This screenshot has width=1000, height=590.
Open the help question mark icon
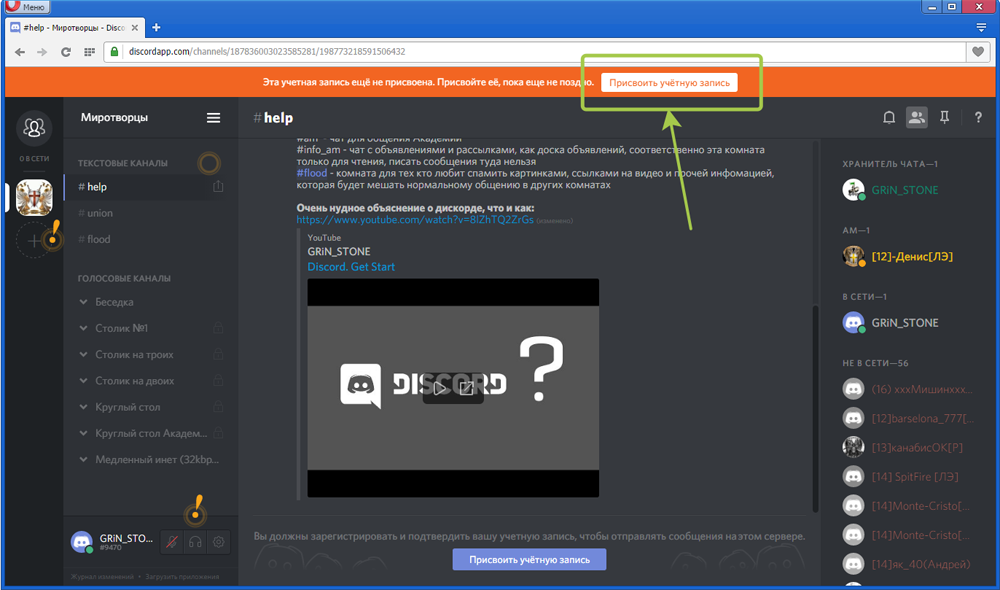click(x=978, y=117)
